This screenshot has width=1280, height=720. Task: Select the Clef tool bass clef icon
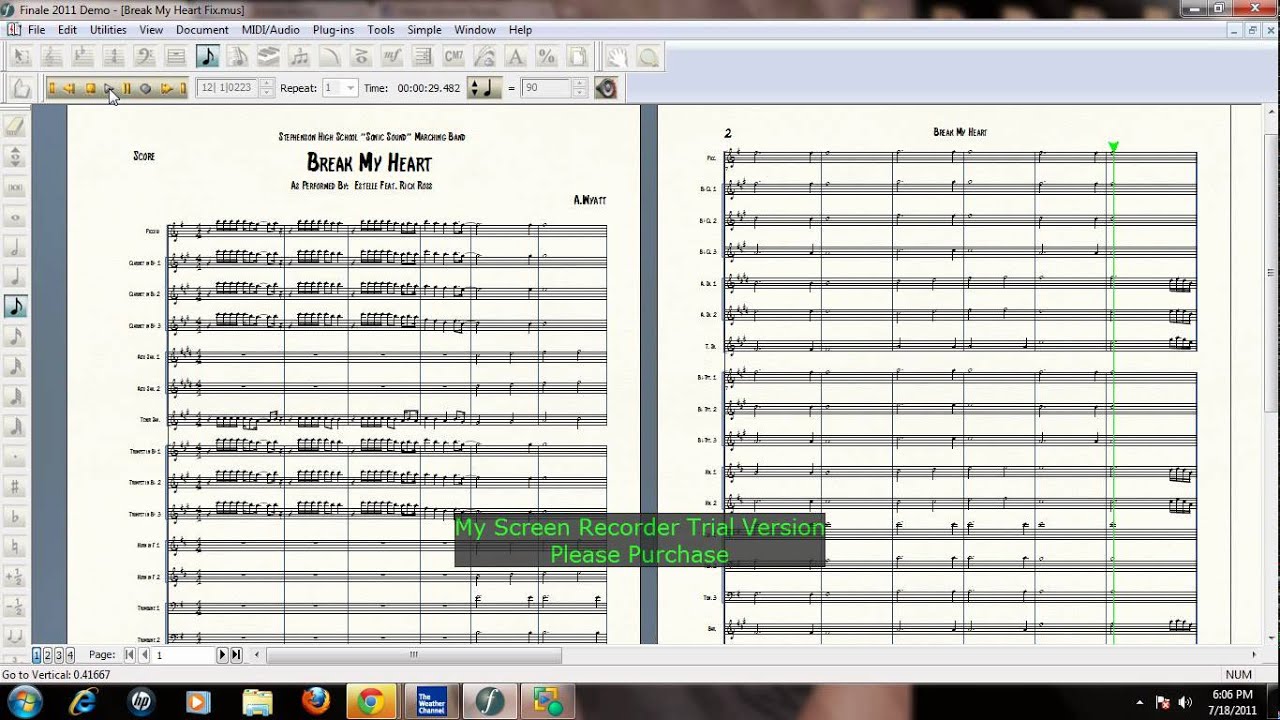tap(144, 56)
